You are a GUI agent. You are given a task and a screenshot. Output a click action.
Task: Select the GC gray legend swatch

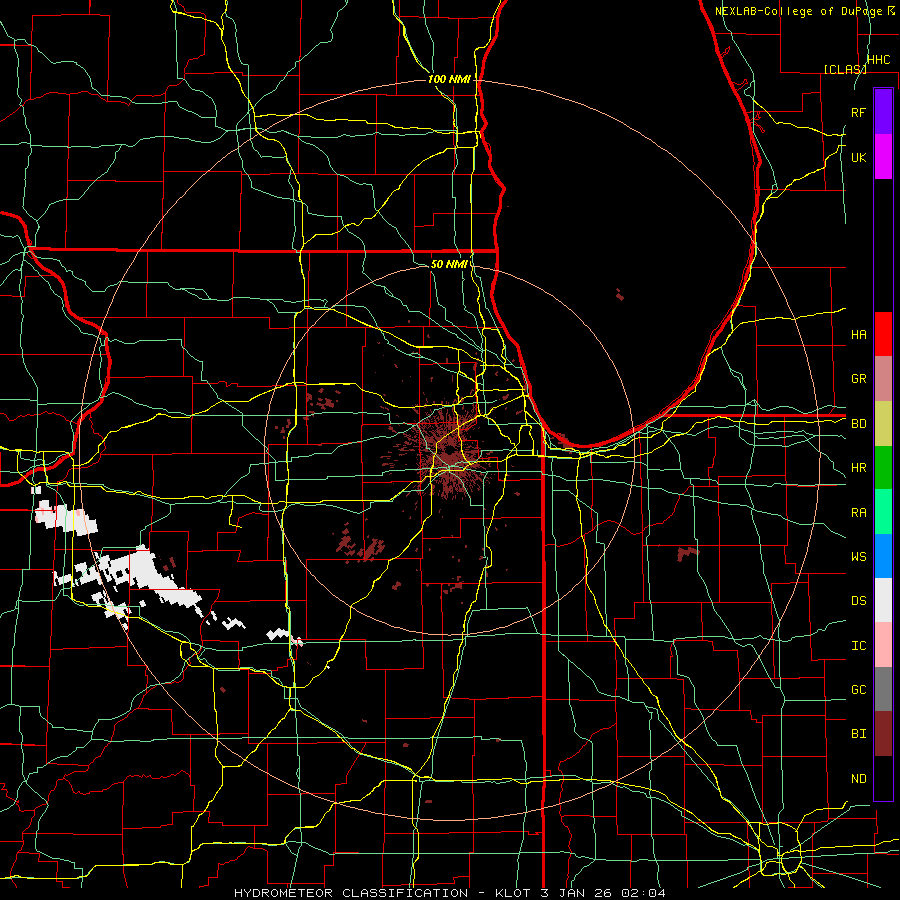coord(883,689)
